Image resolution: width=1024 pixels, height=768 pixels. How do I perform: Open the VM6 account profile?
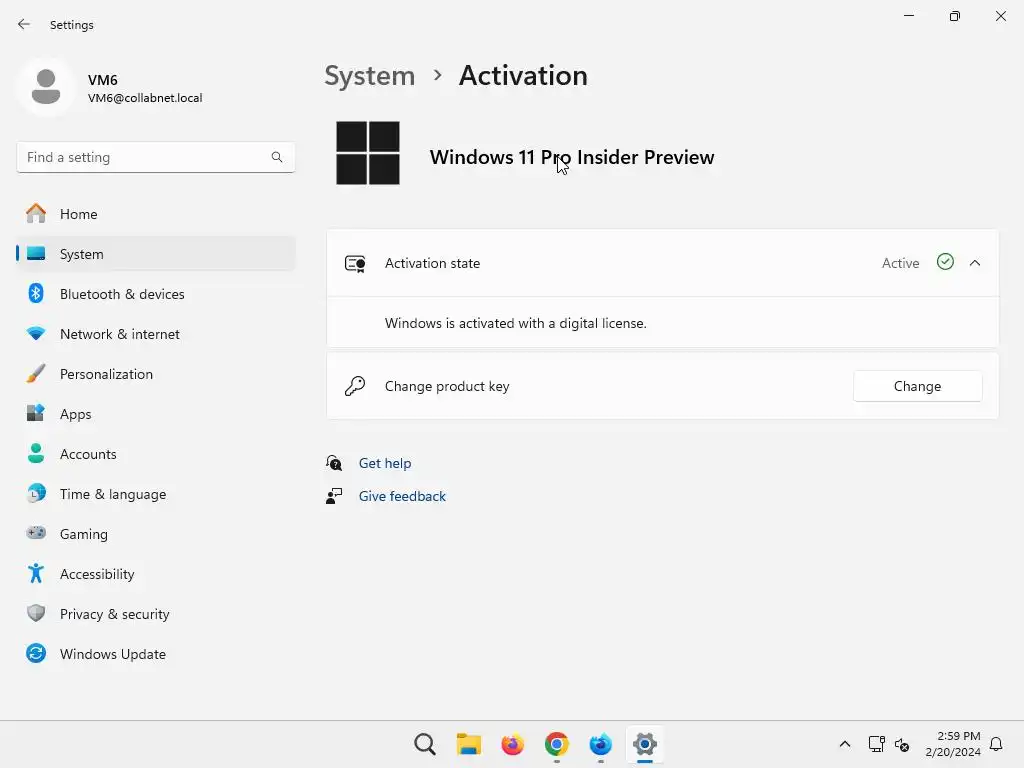tap(110, 88)
